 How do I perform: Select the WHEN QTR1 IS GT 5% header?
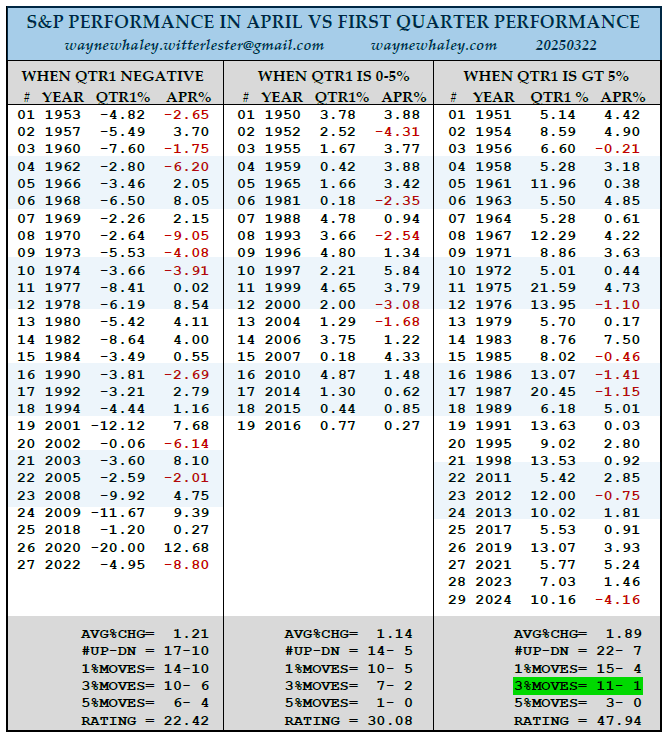[x=546, y=76]
